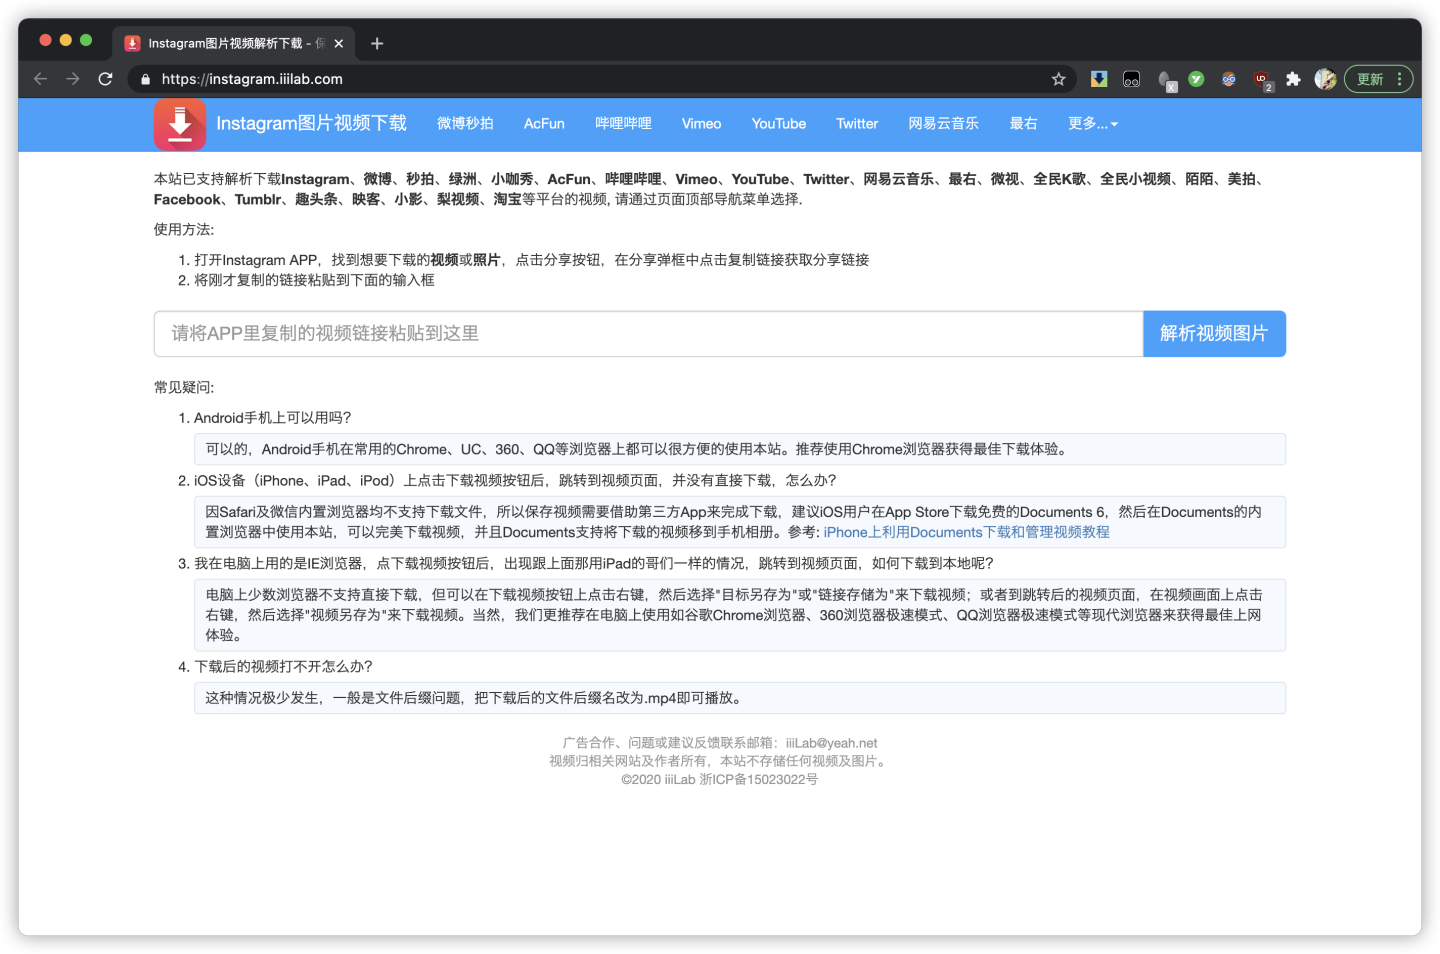
Task: Close the Instagram download tab
Action: pos(339,43)
